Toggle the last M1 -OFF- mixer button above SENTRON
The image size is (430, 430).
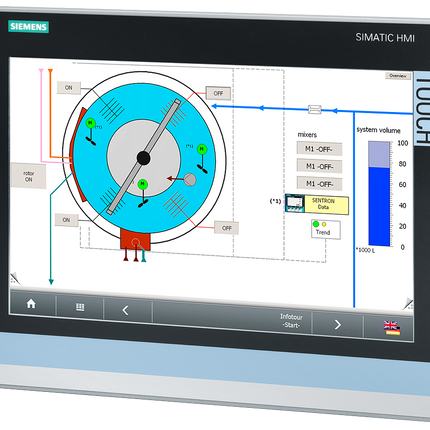pyautogui.click(x=319, y=184)
